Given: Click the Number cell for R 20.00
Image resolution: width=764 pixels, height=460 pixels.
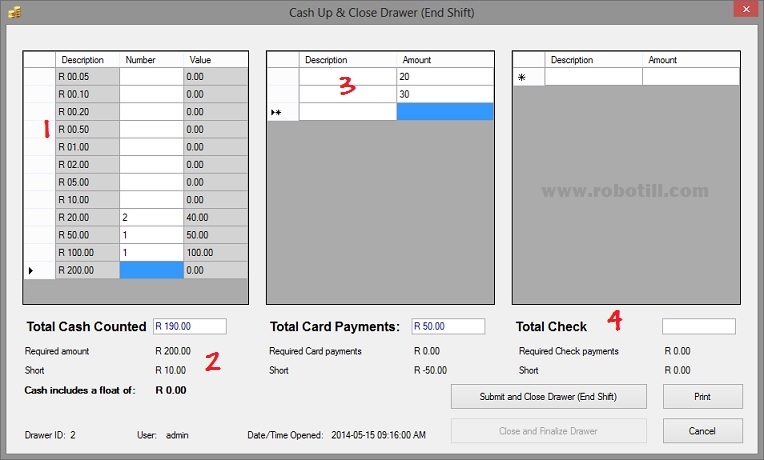Looking at the screenshot, I should pyautogui.click(x=151, y=217).
